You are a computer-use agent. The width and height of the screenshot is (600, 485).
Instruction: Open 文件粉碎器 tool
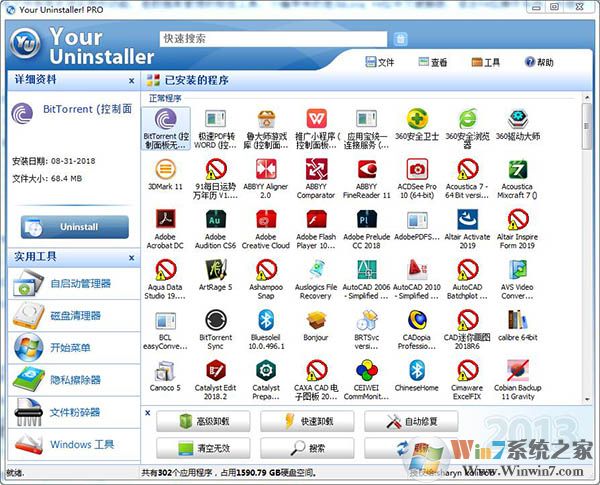pos(74,412)
